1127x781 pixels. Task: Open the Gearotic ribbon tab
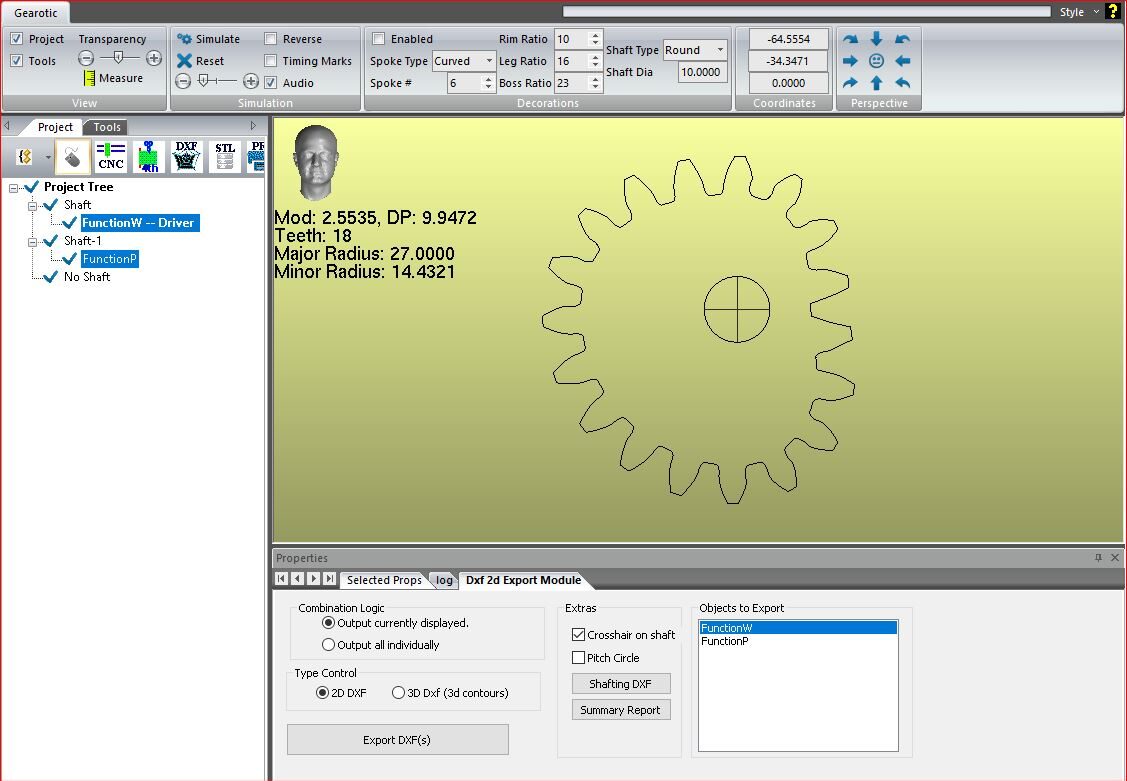[36, 12]
